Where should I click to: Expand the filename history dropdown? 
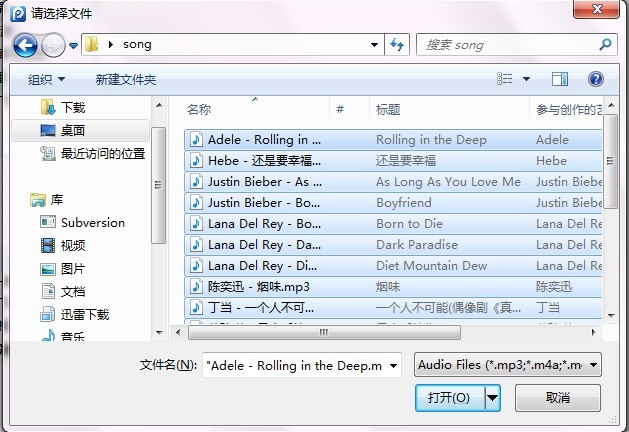394,365
